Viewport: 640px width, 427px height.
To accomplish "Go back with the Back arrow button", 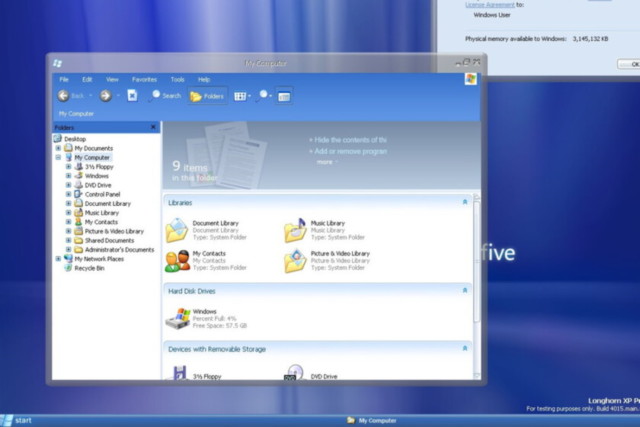I will point(64,96).
